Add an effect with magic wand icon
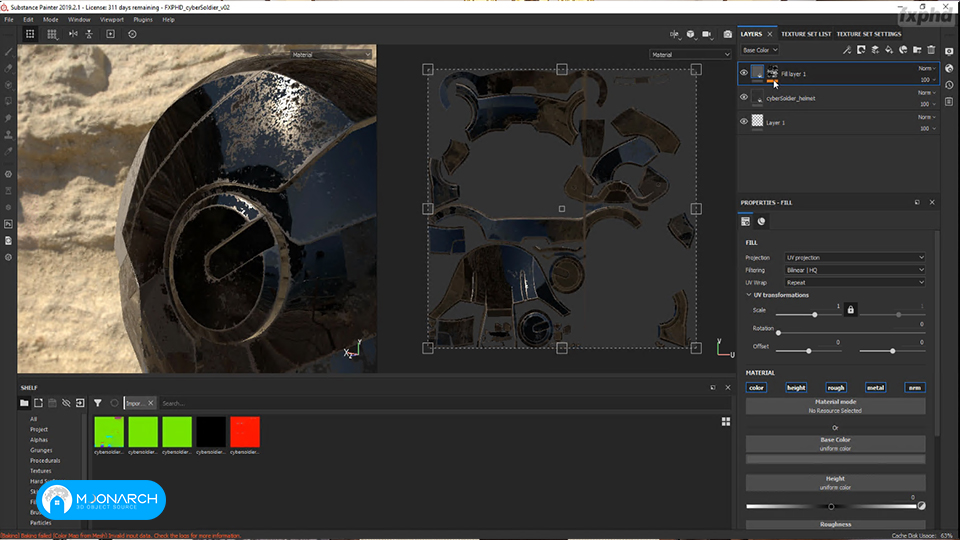Screen dimensions: 960x540 point(847,50)
